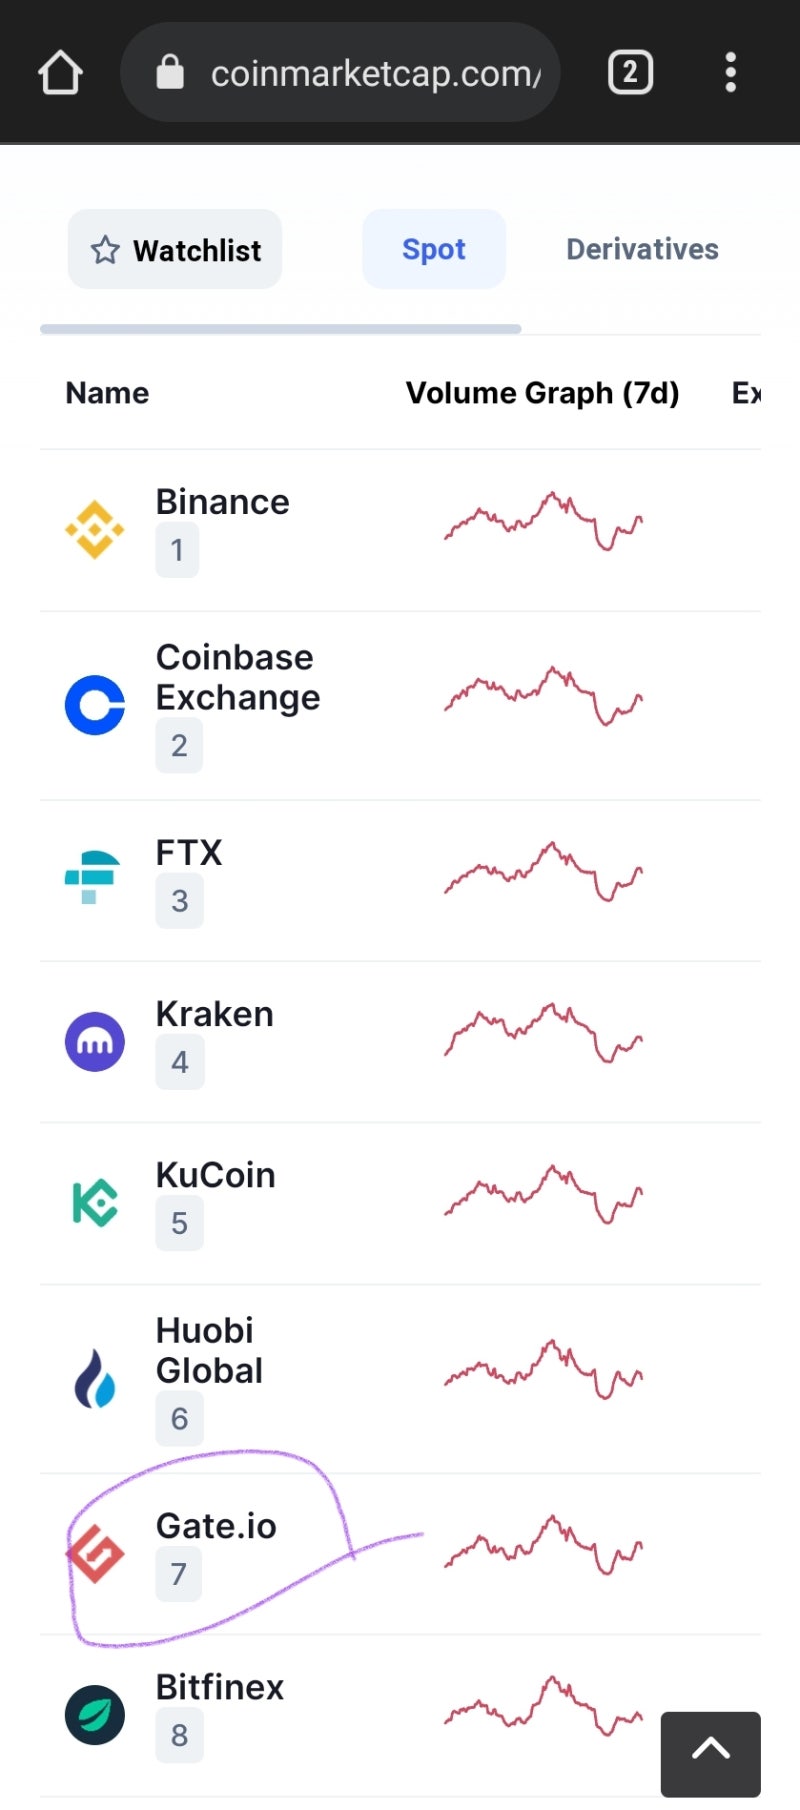
Task: Tap the browser home icon
Action: coord(60,73)
